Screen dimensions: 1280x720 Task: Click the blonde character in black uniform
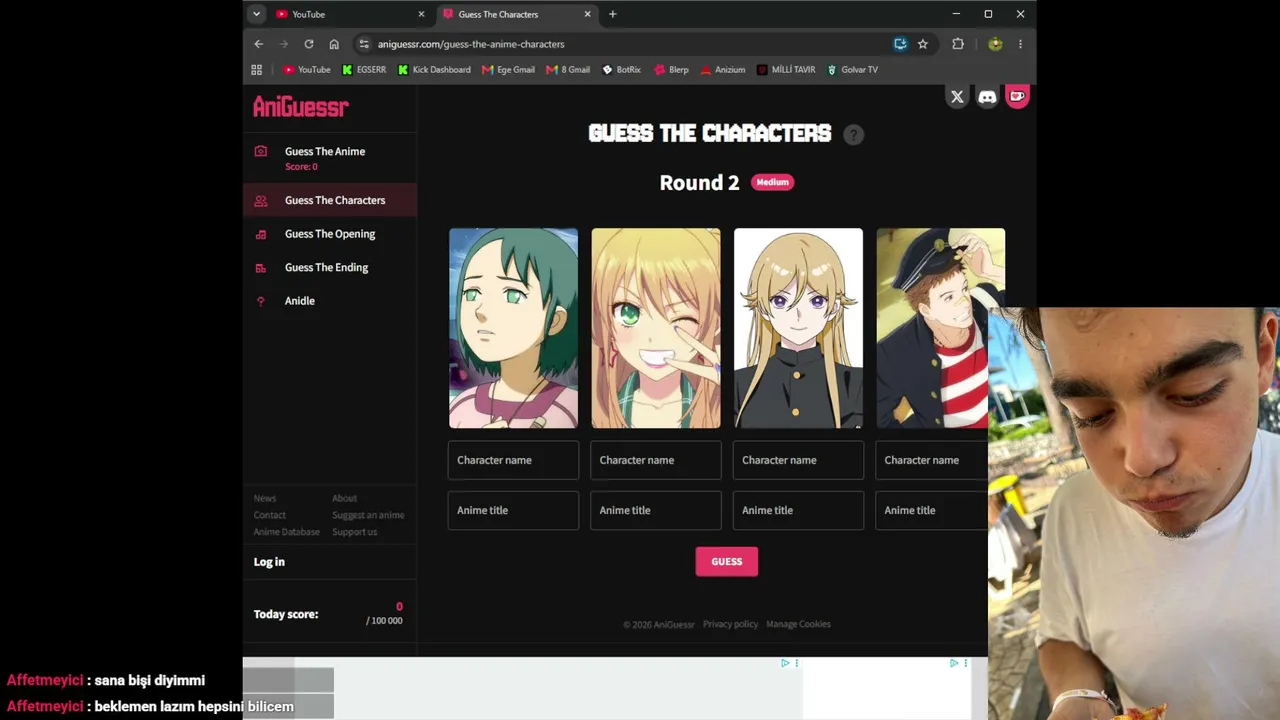pos(798,328)
